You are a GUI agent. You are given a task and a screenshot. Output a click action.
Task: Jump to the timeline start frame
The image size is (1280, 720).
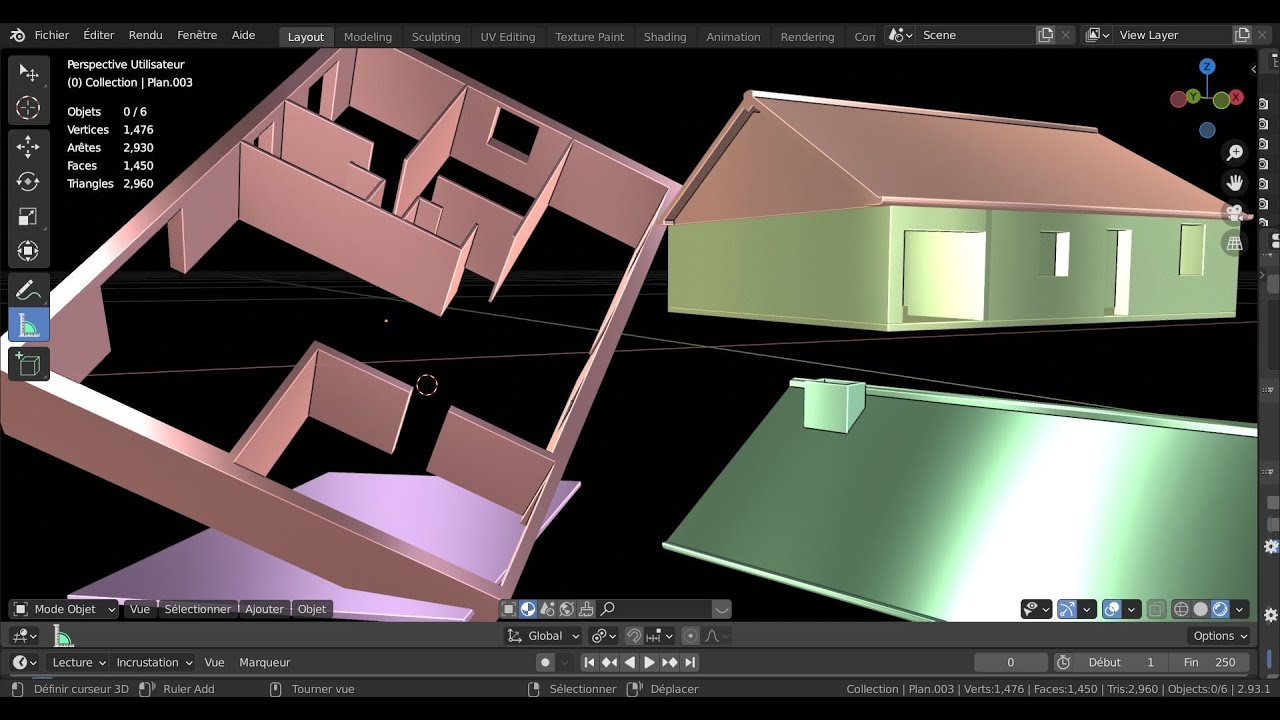pyautogui.click(x=589, y=662)
